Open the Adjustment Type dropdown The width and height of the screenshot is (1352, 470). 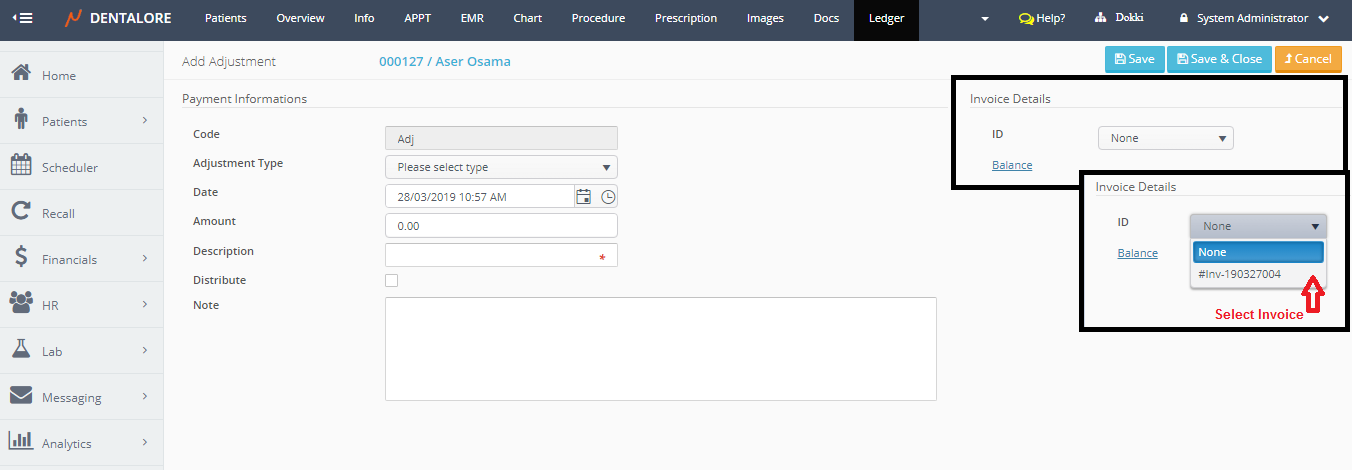(501, 167)
